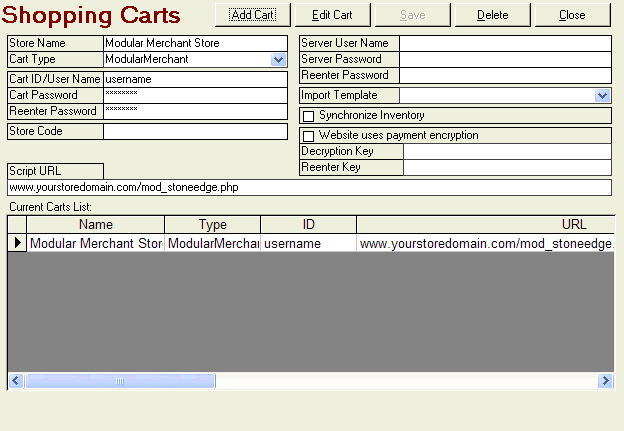The height and width of the screenshot is (431, 624).
Task: Click the grid's top-left select-all corner cell
Action: point(17,224)
